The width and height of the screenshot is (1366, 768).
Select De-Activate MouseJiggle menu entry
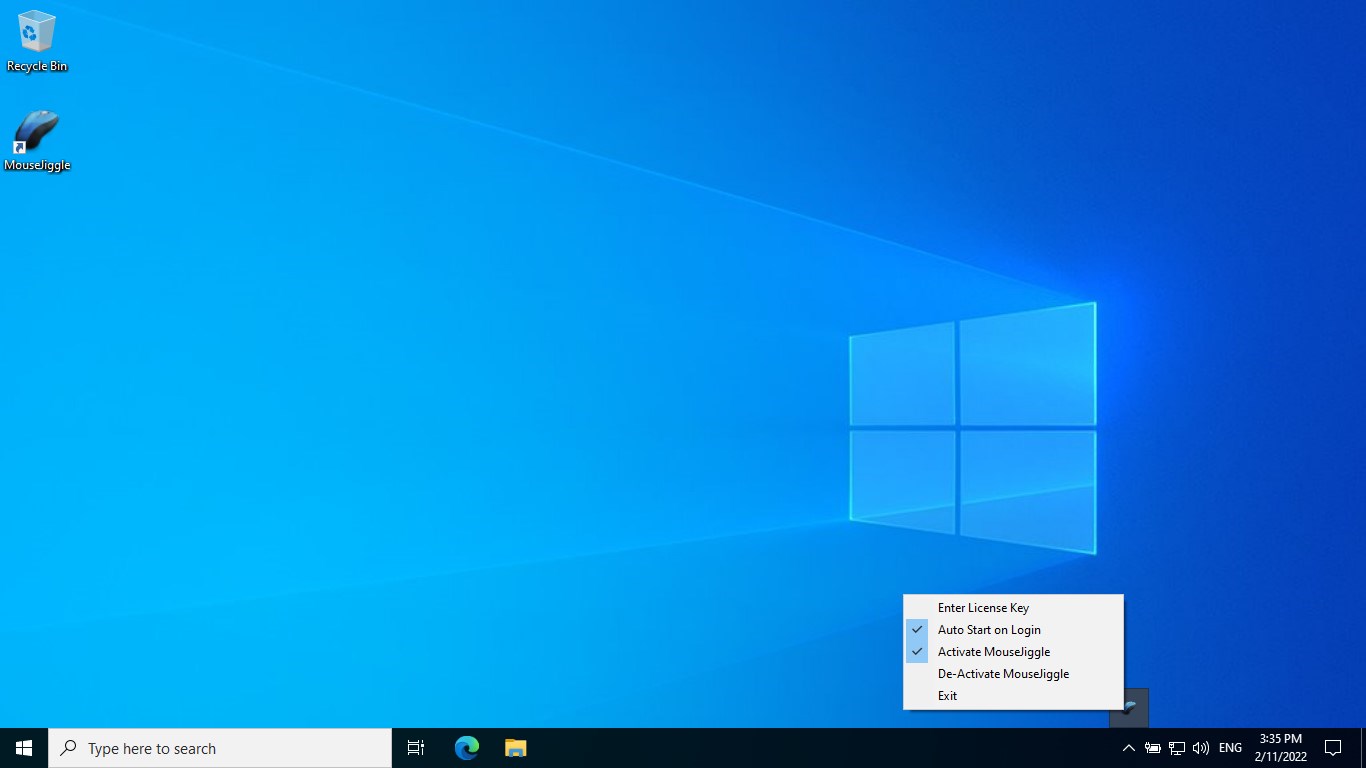(1013, 674)
